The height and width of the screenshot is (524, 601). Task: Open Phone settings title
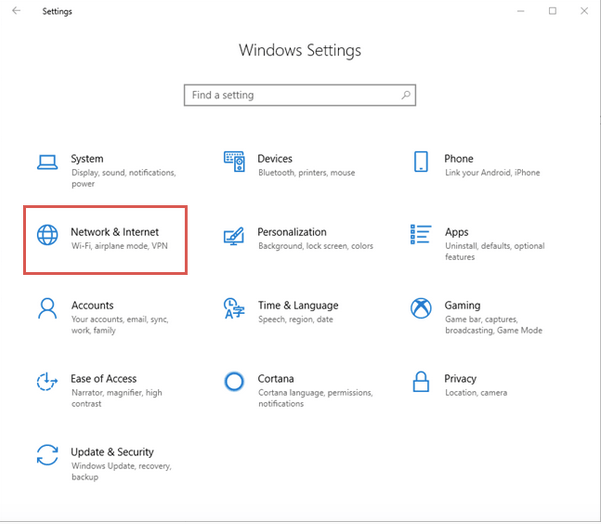[459, 159]
